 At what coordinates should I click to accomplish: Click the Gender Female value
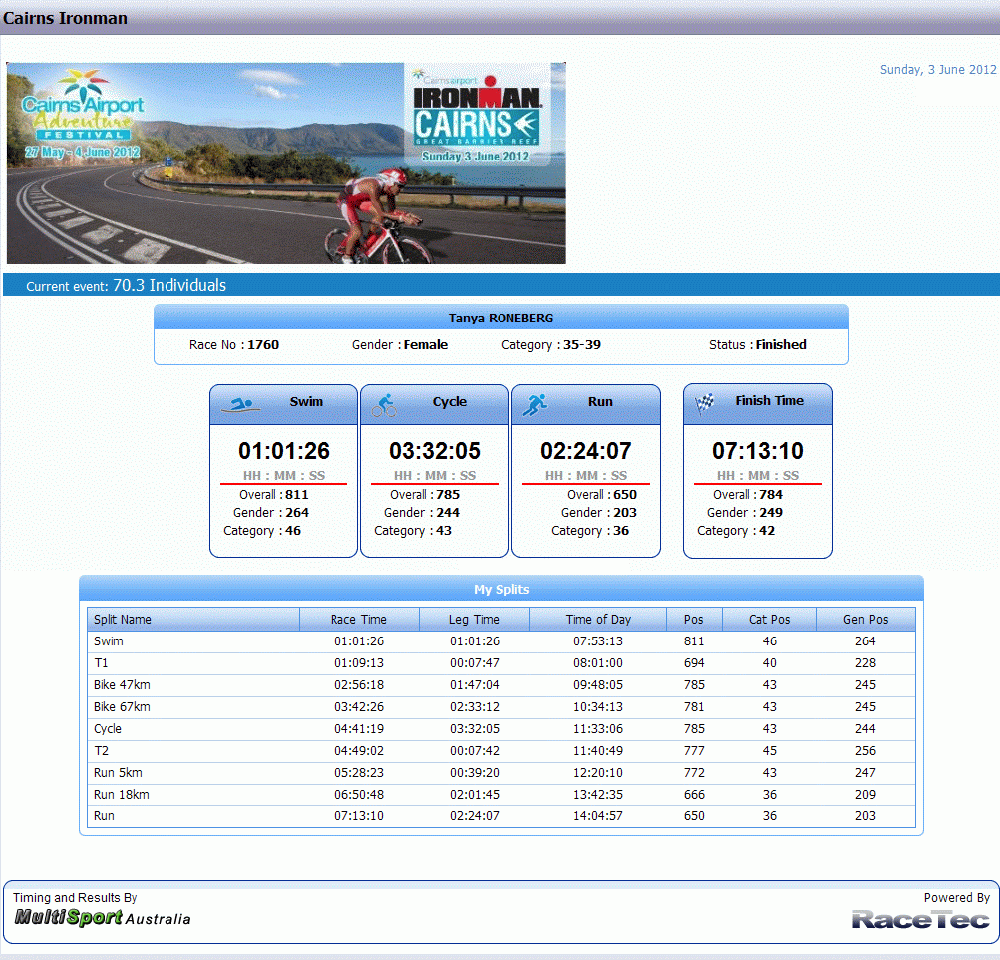[425, 344]
